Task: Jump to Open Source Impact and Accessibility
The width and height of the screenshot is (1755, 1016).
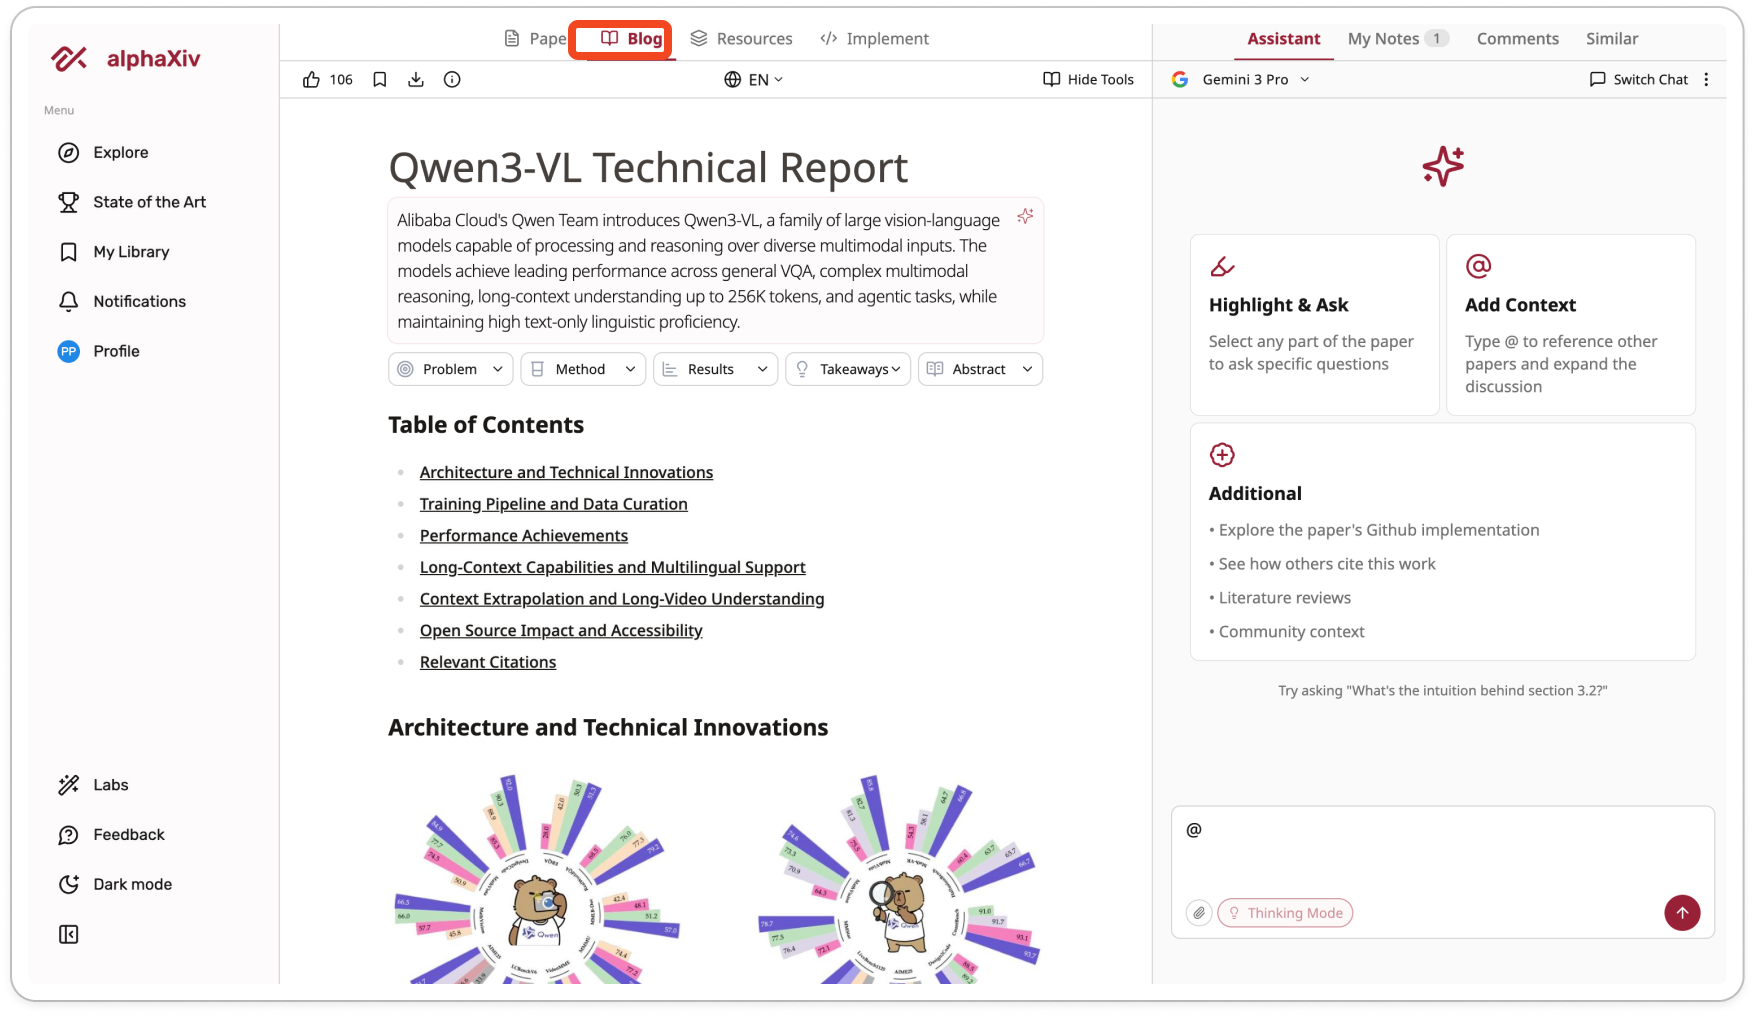Action: 561,631
